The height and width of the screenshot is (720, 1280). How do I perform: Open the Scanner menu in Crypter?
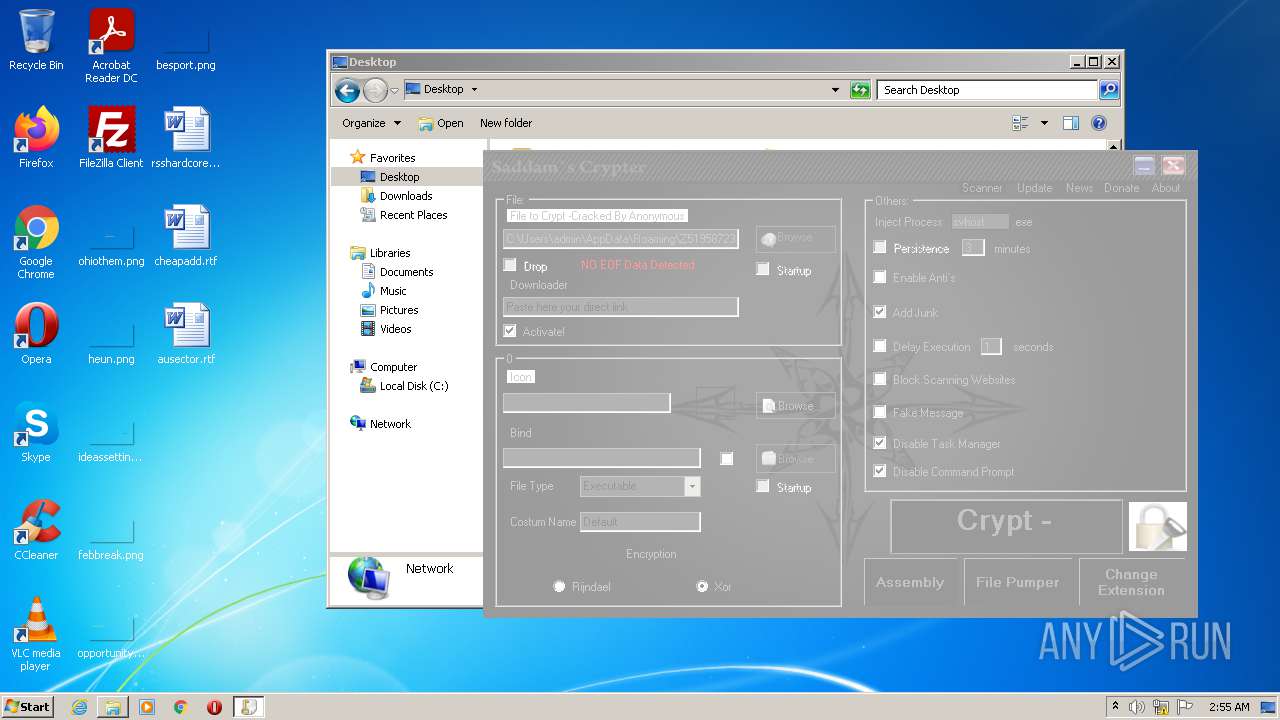[982, 188]
